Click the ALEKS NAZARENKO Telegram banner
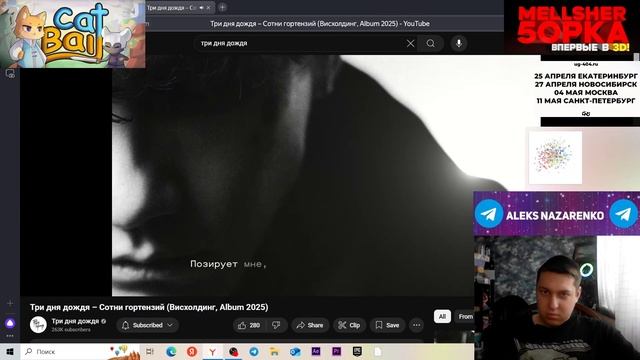The width and height of the screenshot is (640, 360). [556, 214]
